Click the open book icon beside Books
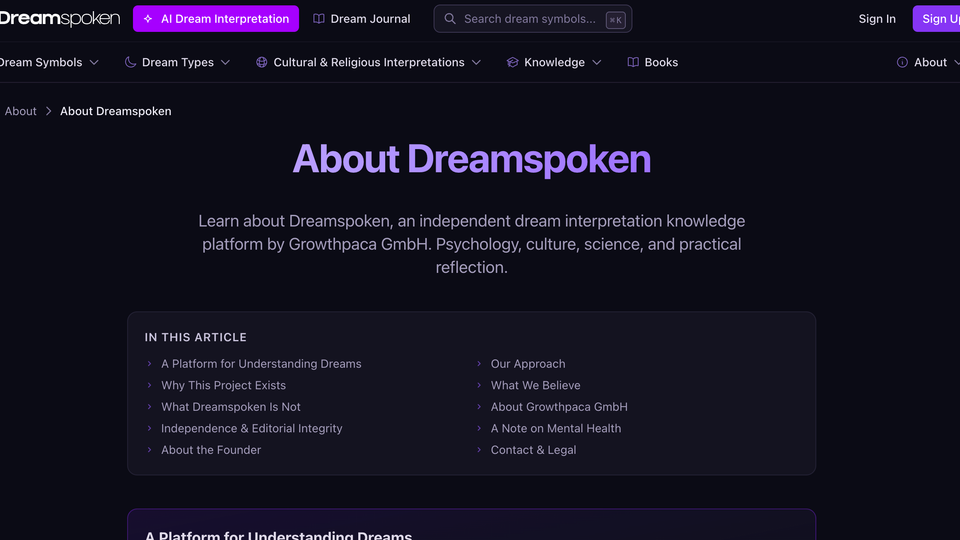 633,62
